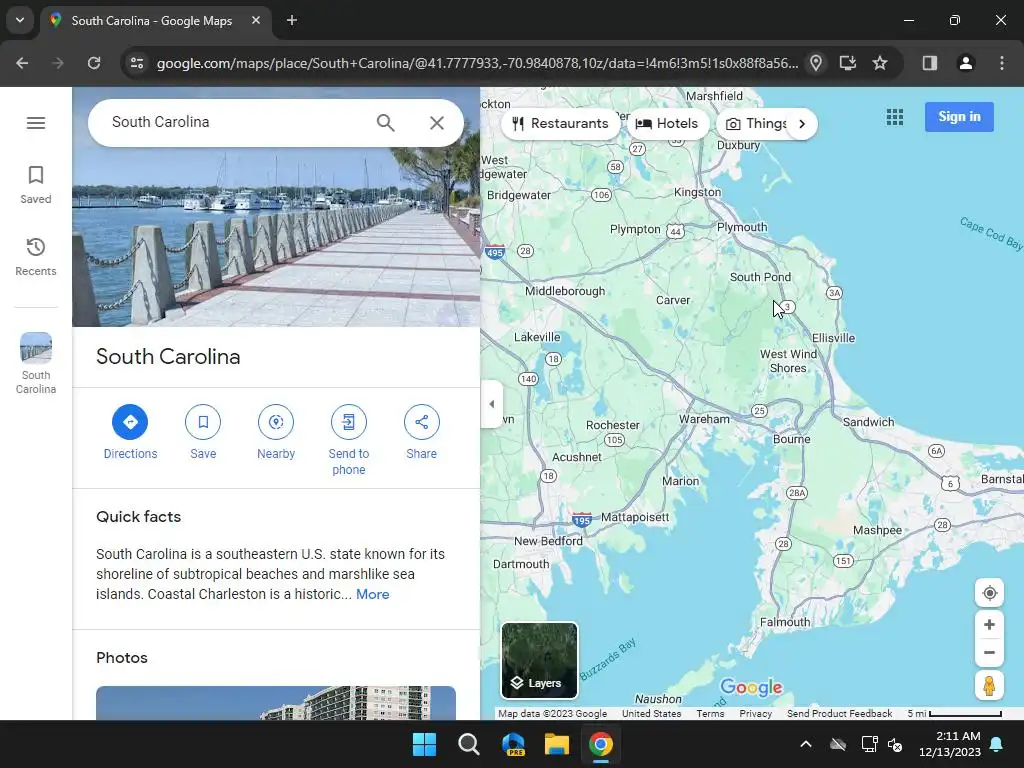Open Windows taskbar search

click(469, 744)
